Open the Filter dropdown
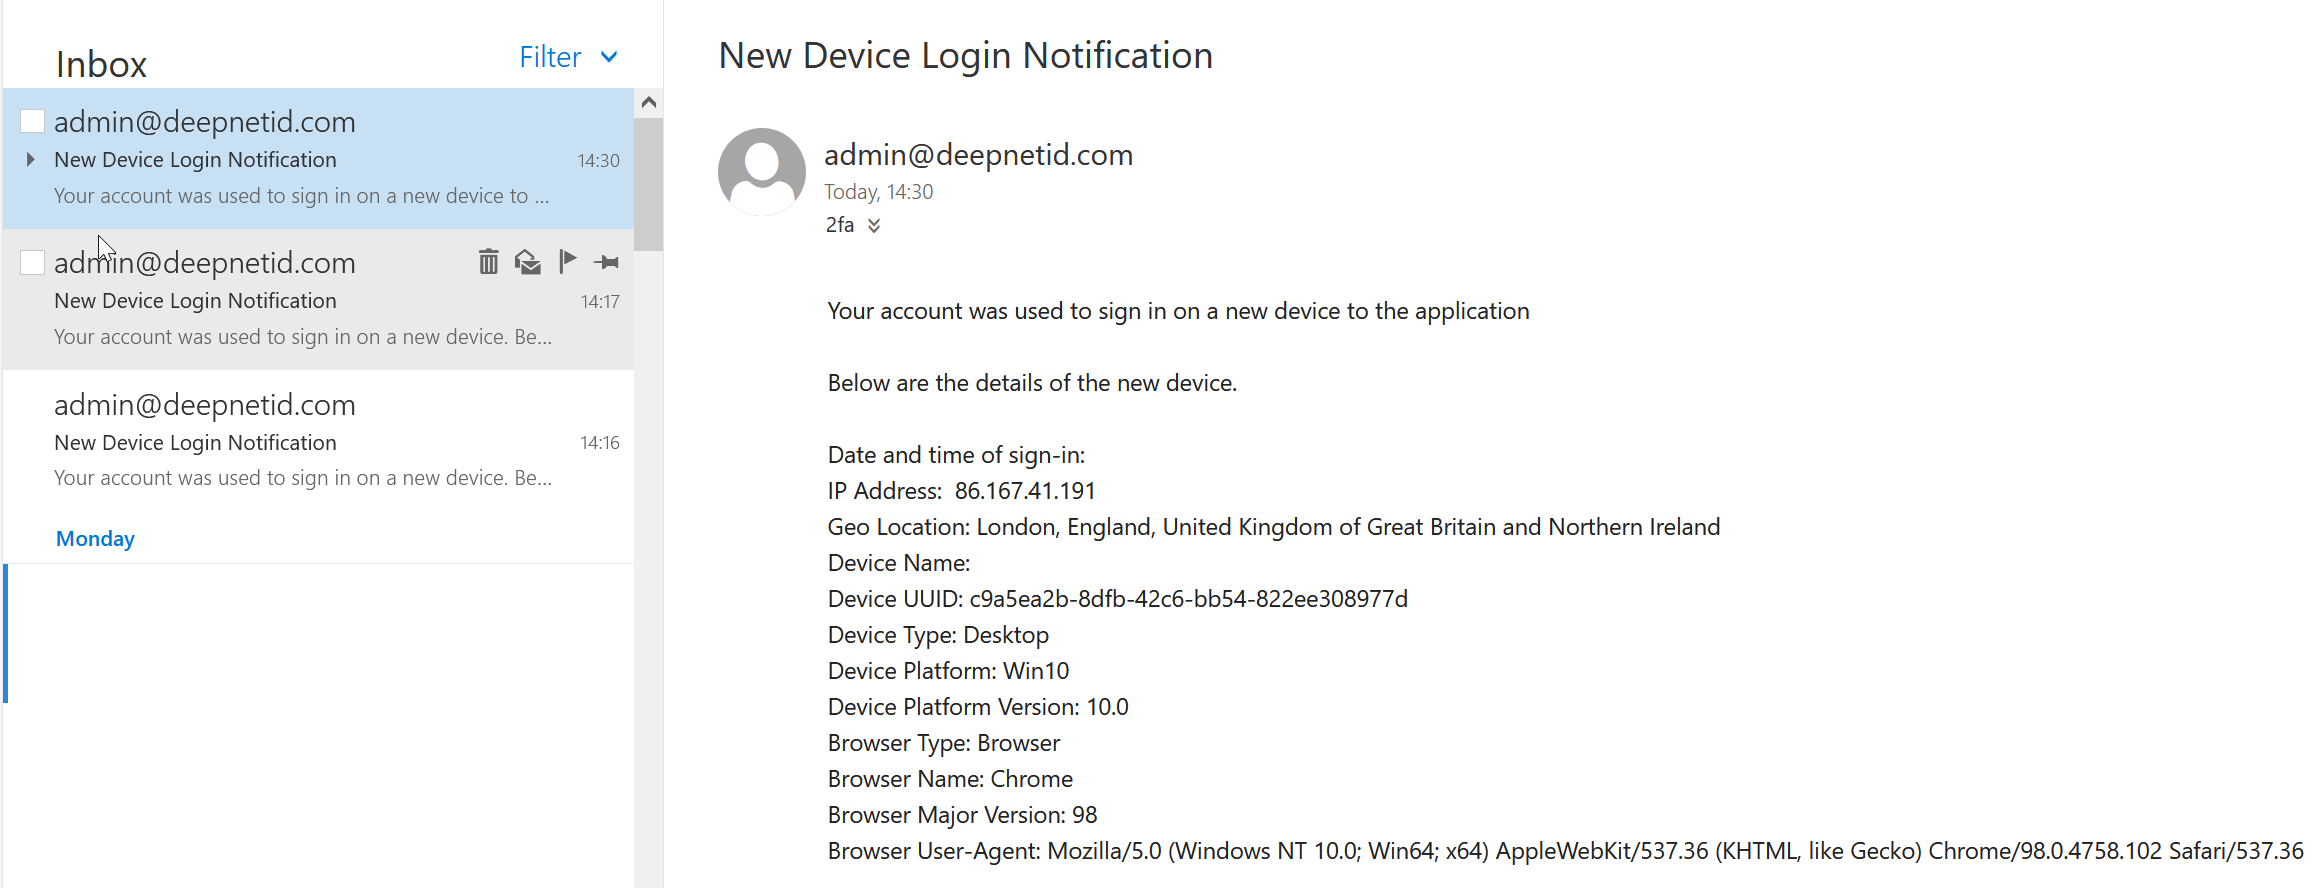The height and width of the screenshot is (888, 2322). (x=568, y=57)
